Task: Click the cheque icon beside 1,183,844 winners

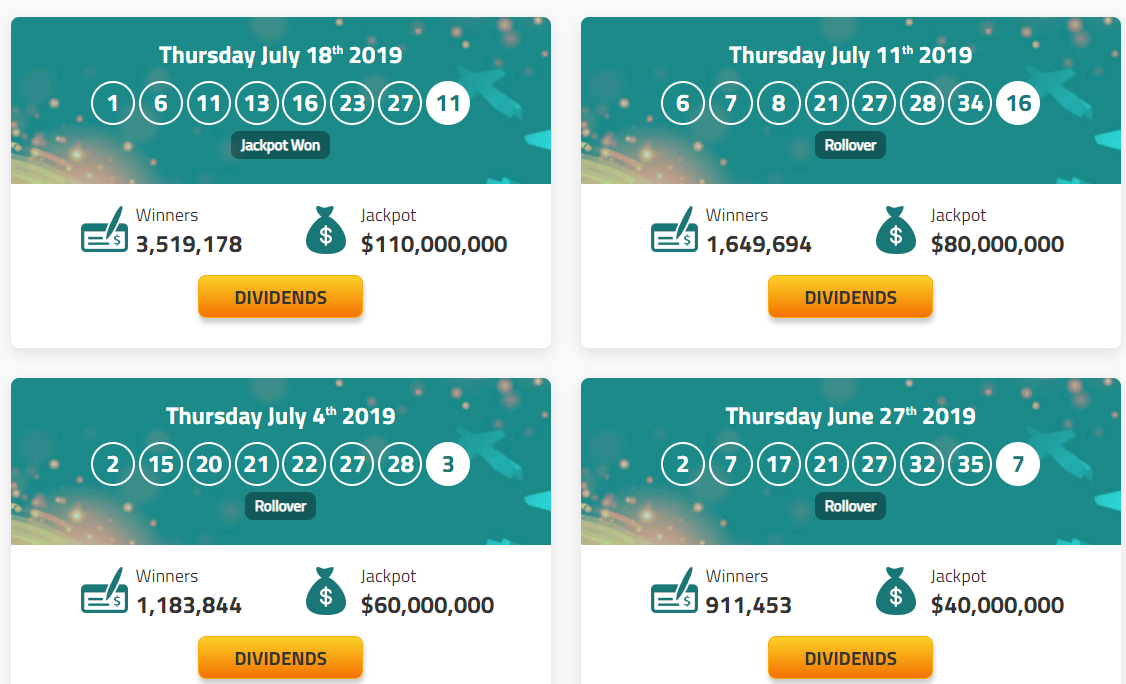Action: (x=105, y=591)
